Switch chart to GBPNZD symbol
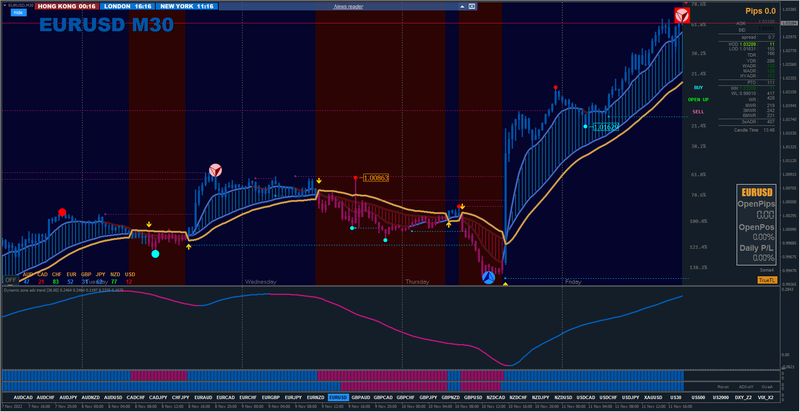Screen dimensions: 800x412 451,397
